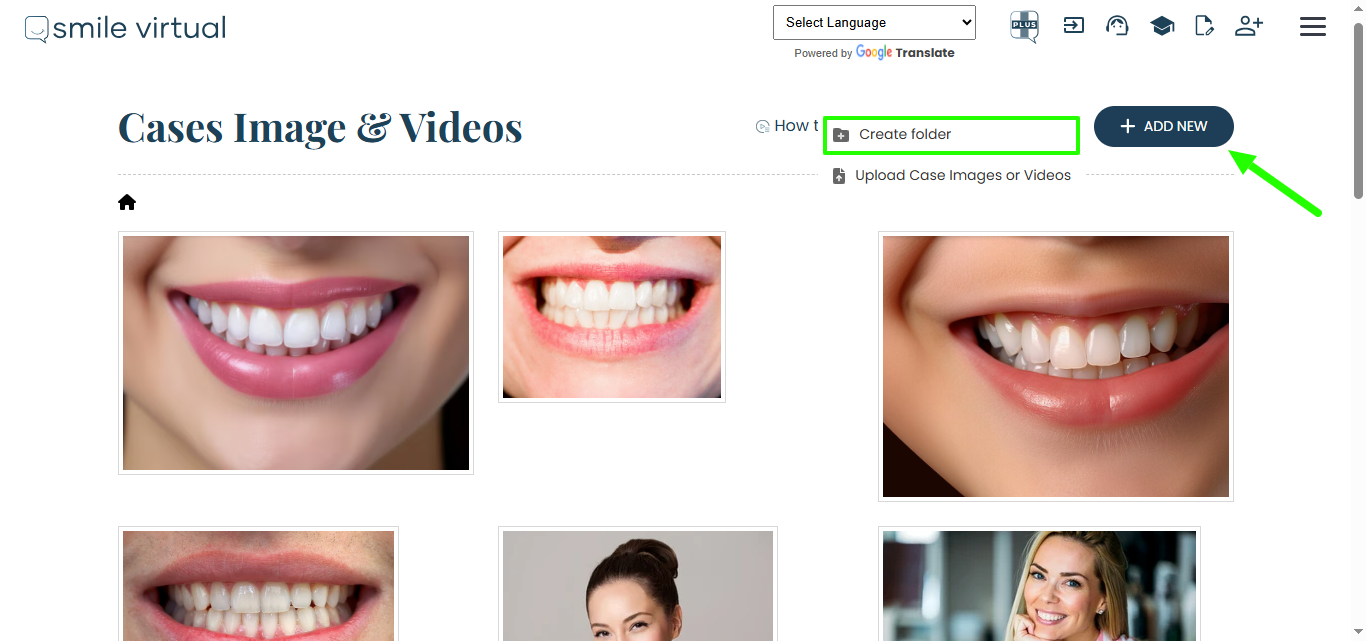Viewport: 1366px width, 641px height.
Task: Open the woman with hair bun thumbnail
Action: (x=638, y=584)
